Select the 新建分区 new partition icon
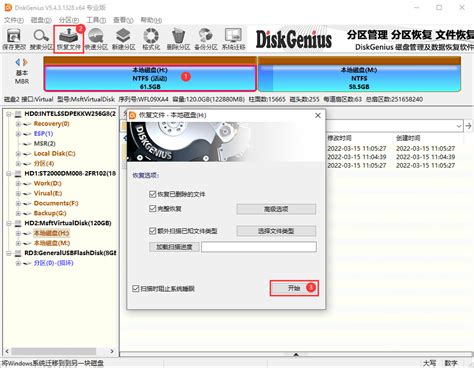This screenshot has height=368, width=474. [x=123, y=39]
